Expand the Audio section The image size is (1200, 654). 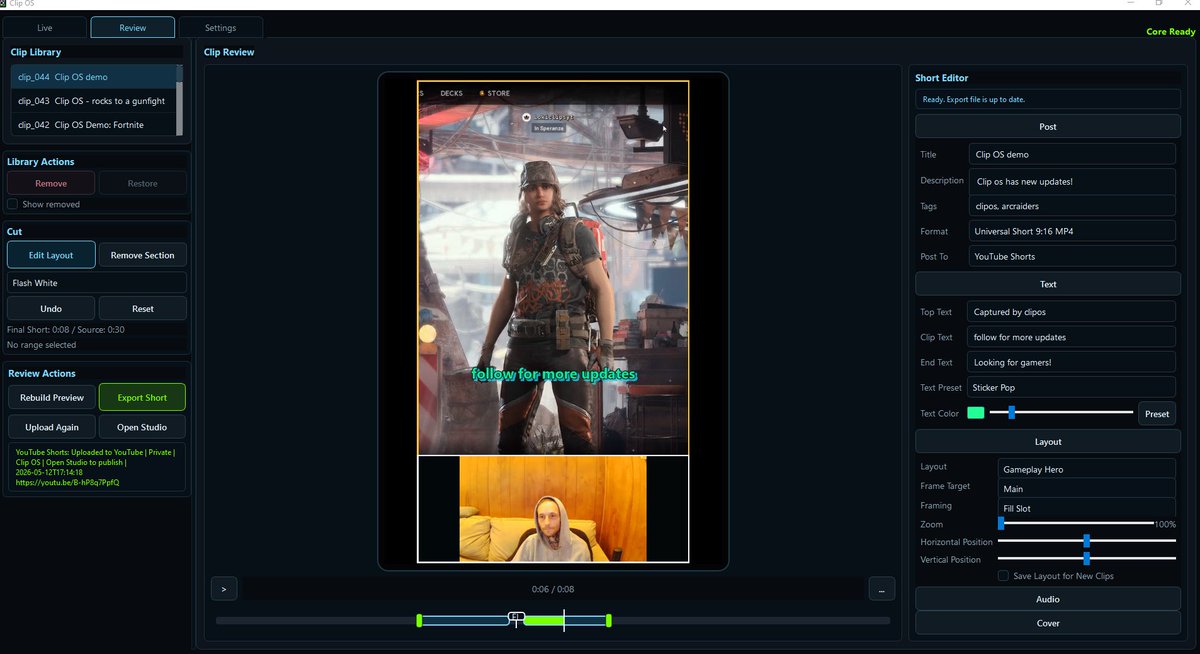(x=1047, y=599)
